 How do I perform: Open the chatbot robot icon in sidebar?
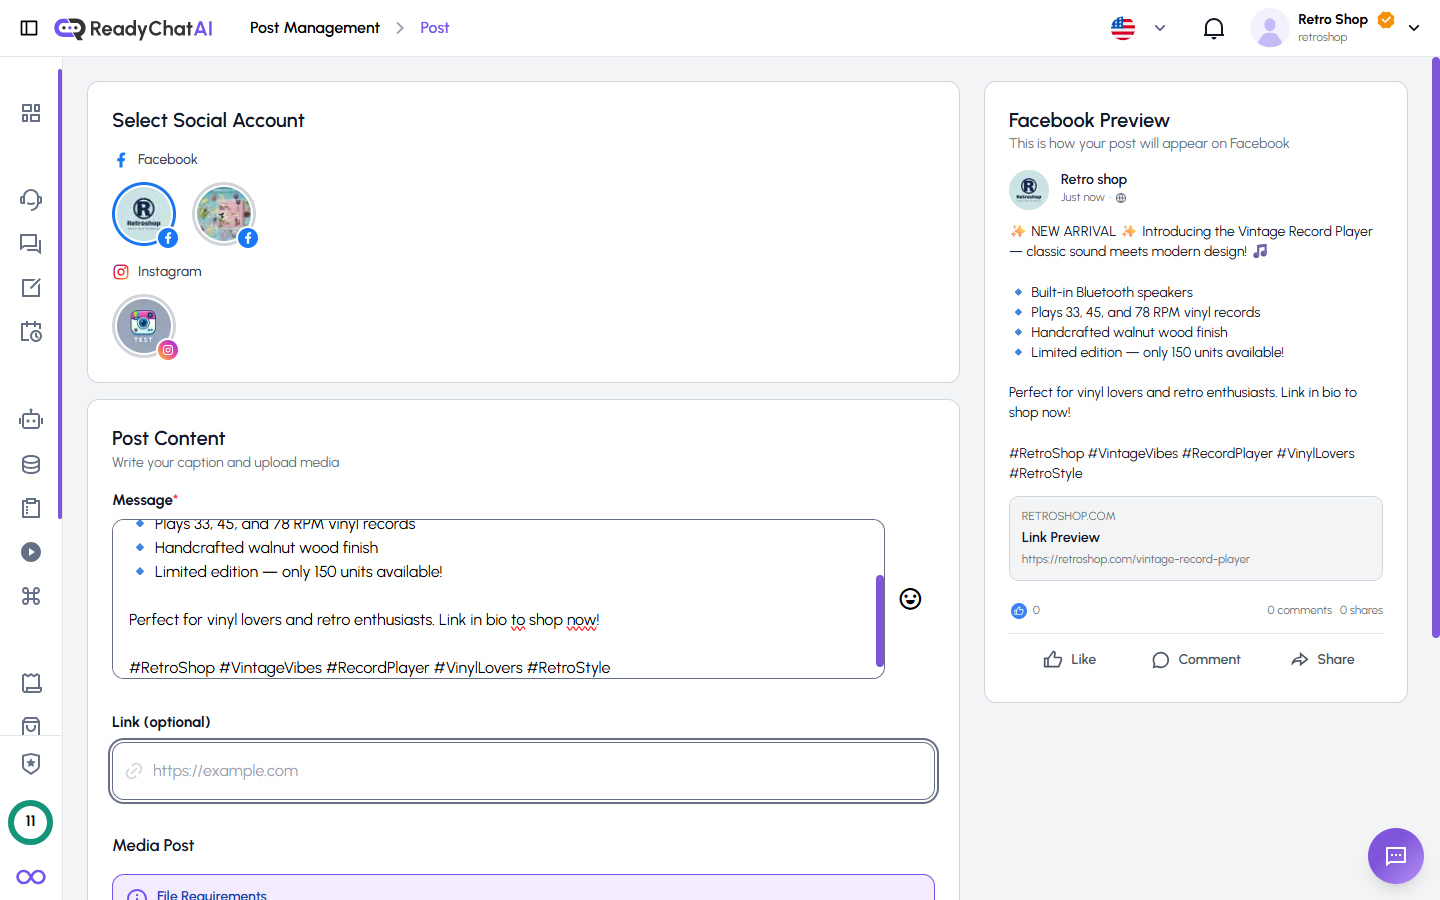tap(31, 420)
